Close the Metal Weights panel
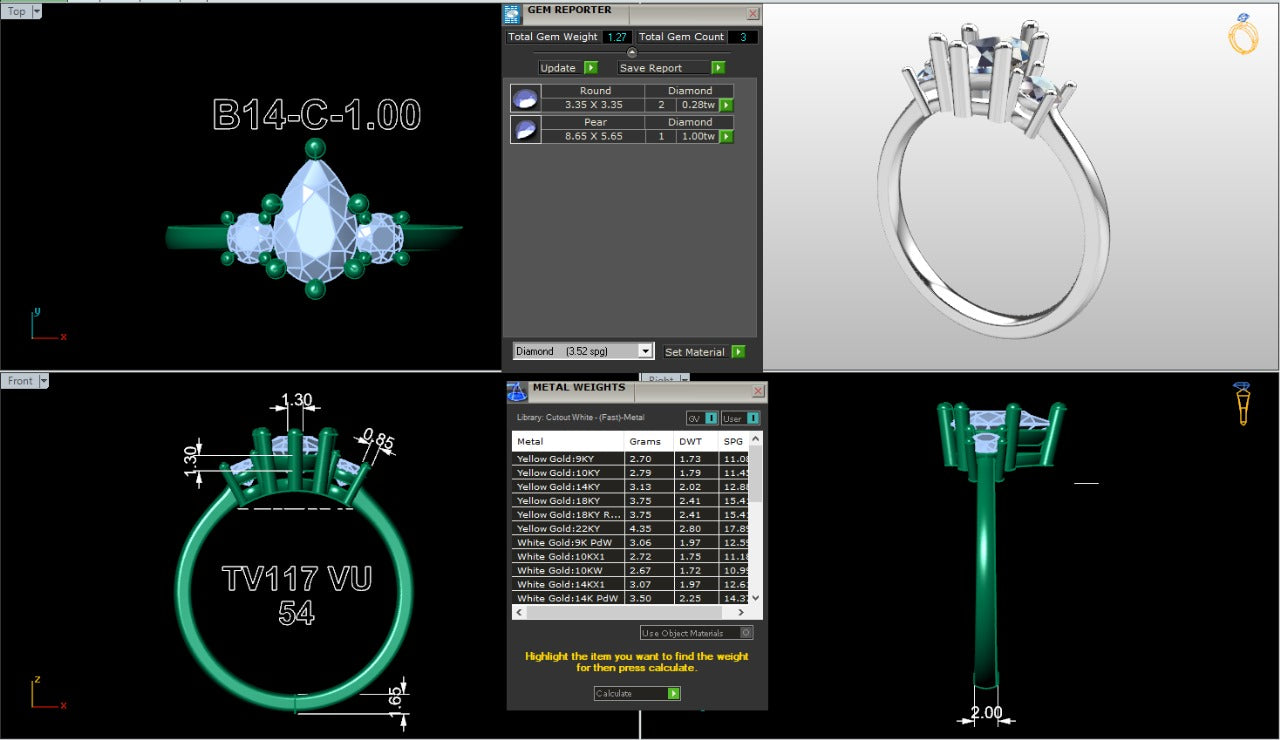 coord(758,391)
